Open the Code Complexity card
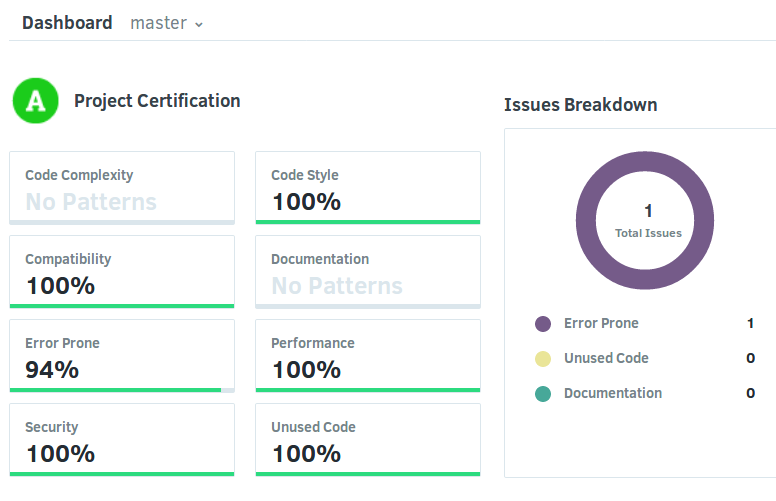Screen dimensions: 776x501 (x=122, y=188)
